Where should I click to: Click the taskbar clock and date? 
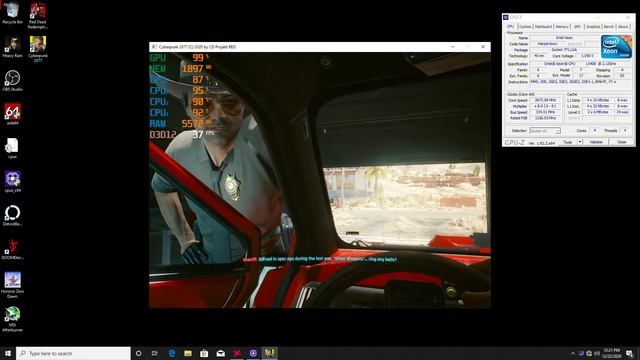pos(611,353)
